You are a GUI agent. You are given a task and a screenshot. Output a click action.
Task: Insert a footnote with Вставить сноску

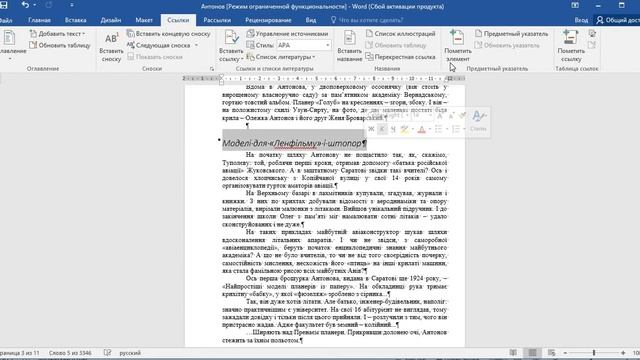point(111,47)
